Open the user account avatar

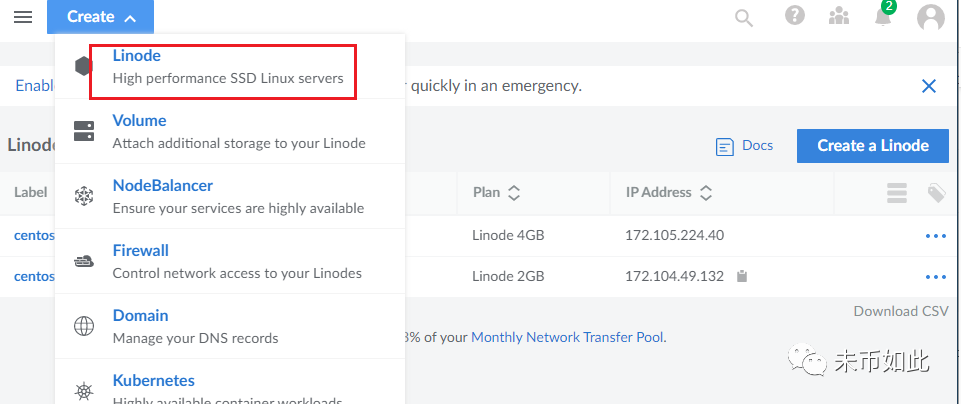[x=931, y=17]
